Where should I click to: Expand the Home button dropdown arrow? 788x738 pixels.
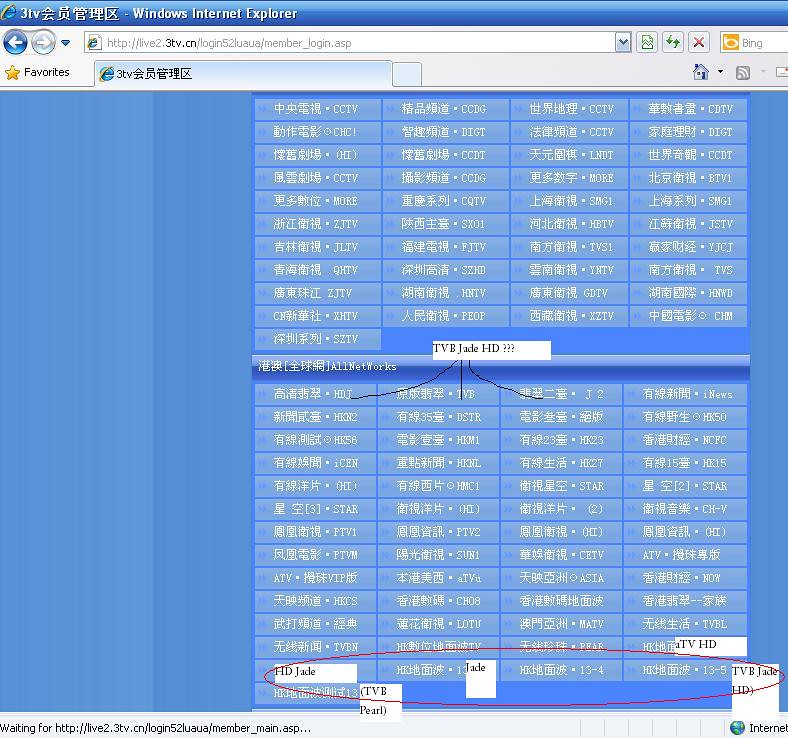[x=720, y=72]
